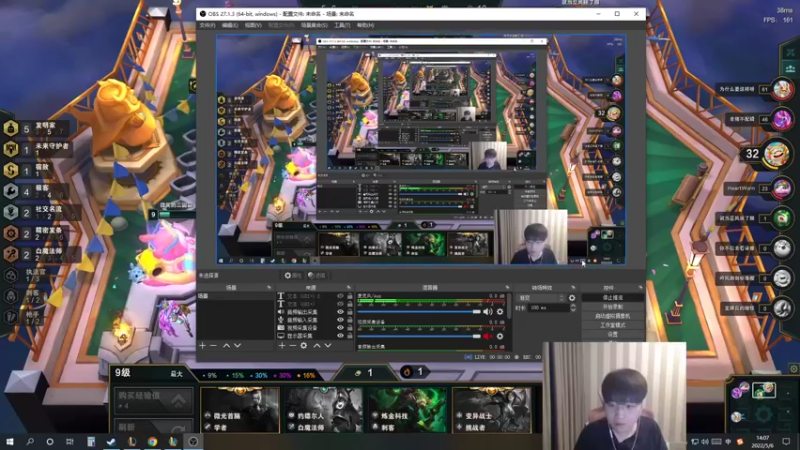Toggle visibility of 音频输入采集 source
The height and width of the screenshot is (450, 800).
[x=340, y=320]
